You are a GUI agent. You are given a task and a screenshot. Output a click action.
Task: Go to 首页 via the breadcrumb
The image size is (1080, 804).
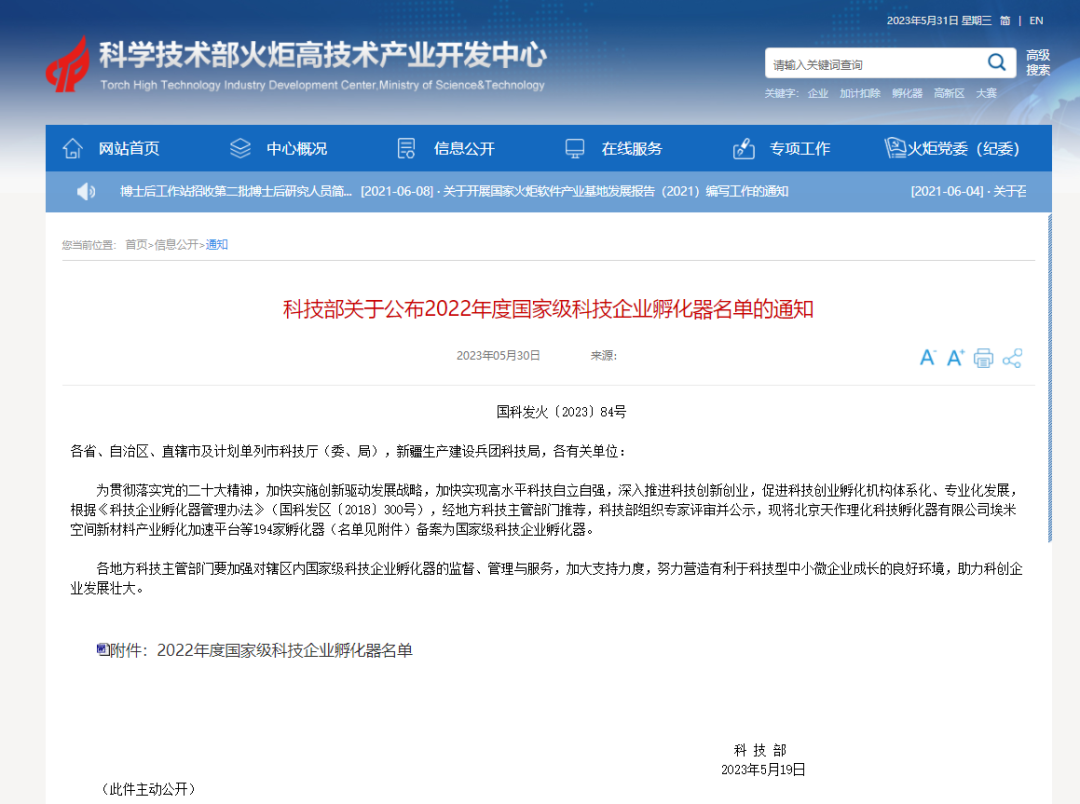135,243
